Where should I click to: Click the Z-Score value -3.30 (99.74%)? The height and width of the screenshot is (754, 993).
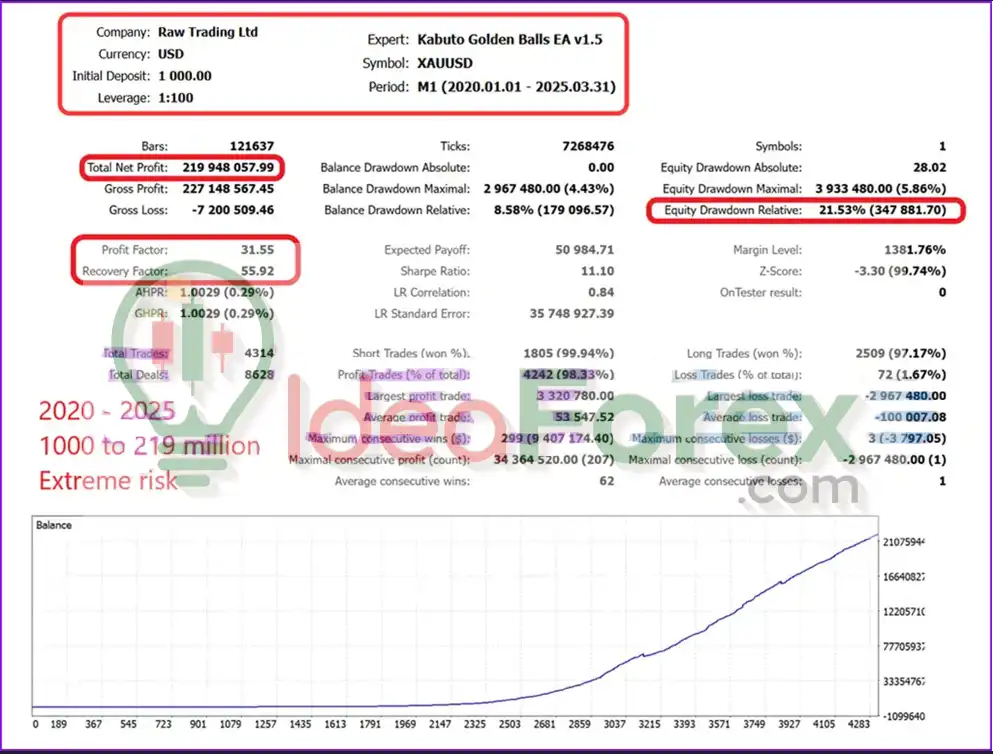[900, 271]
